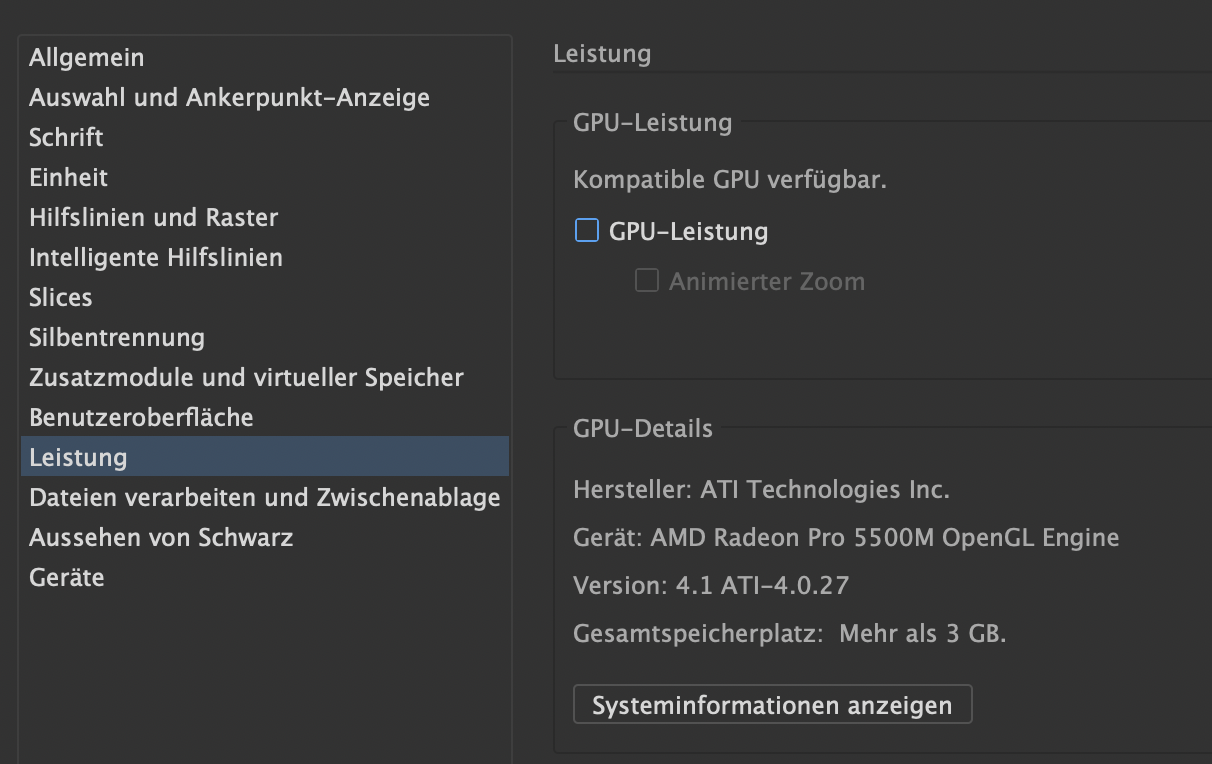Open the Allgemein preferences section
This screenshot has width=1212, height=764.
87,58
